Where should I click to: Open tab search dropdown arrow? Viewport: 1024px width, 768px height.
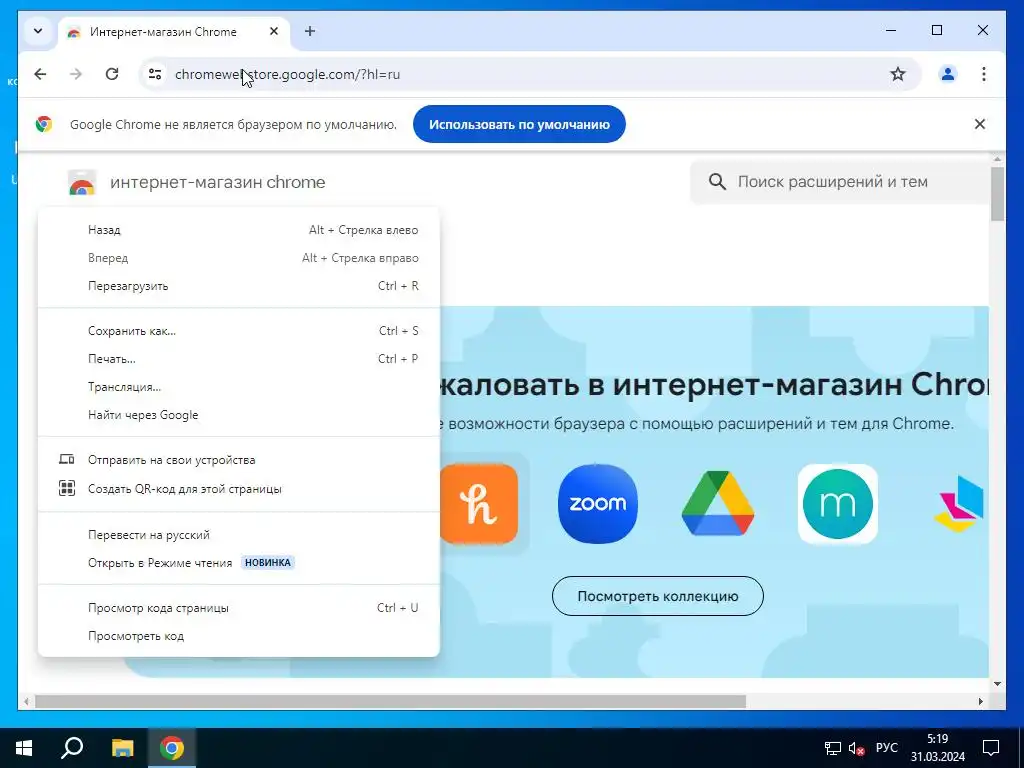click(x=38, y=31)
